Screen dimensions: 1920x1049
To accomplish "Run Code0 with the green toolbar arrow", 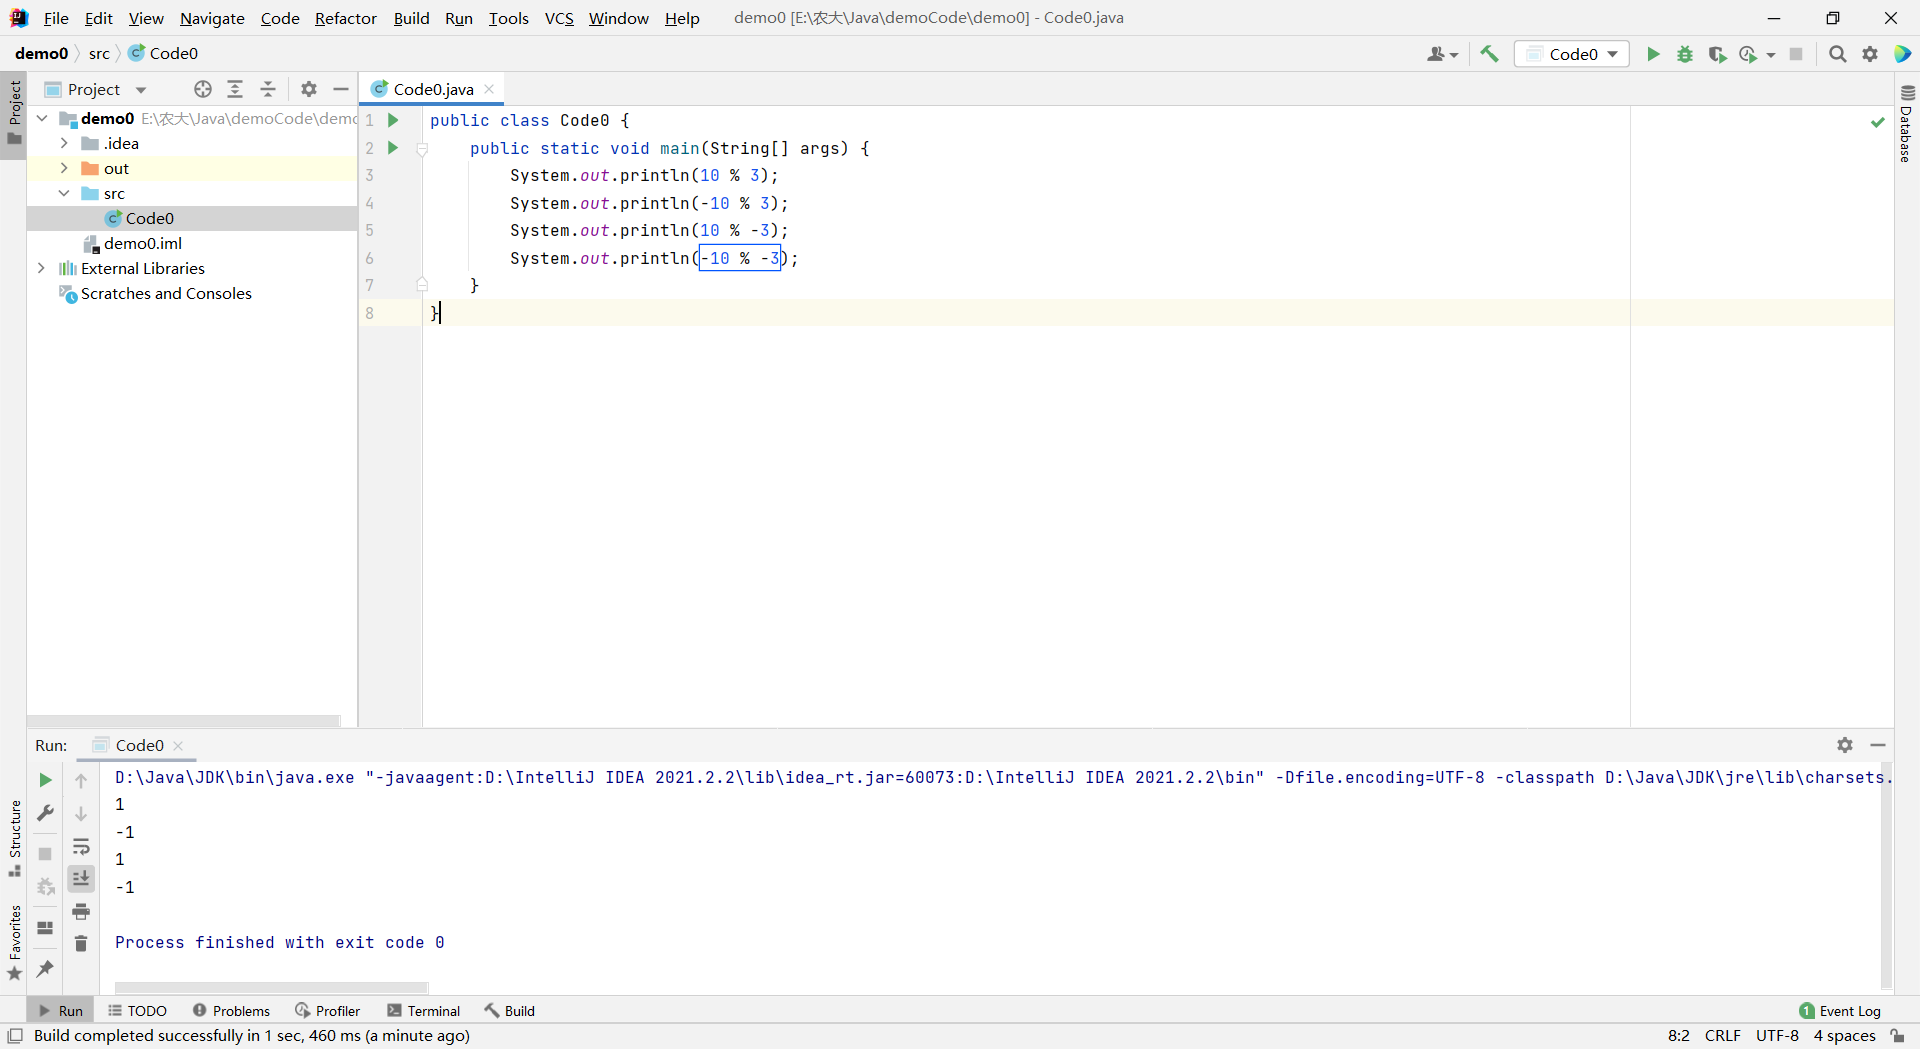I will [1653, 54].
